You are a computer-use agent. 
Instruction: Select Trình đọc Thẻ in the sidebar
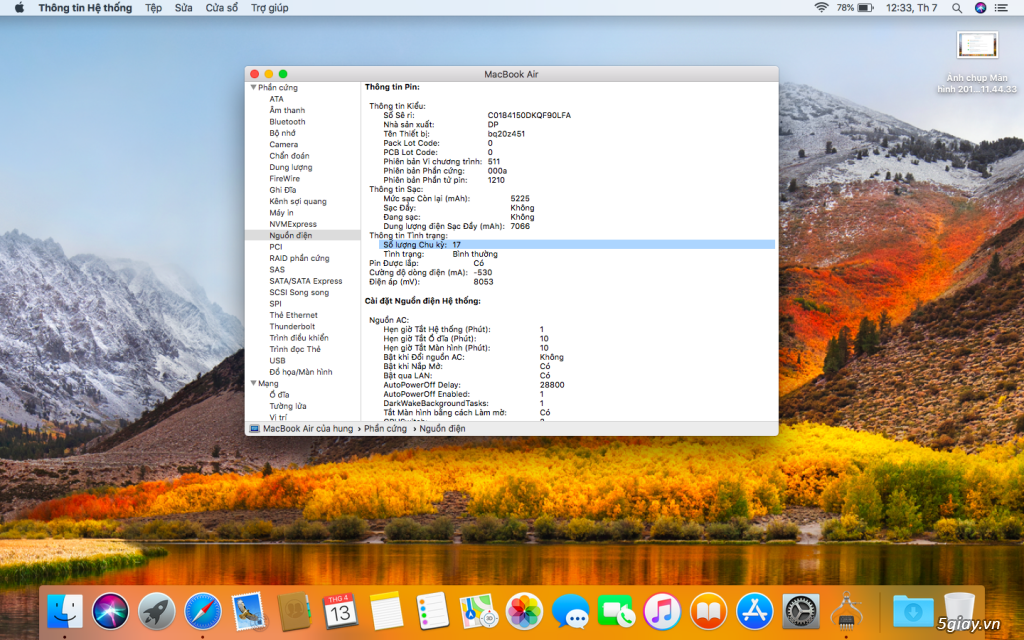[295, 349]
